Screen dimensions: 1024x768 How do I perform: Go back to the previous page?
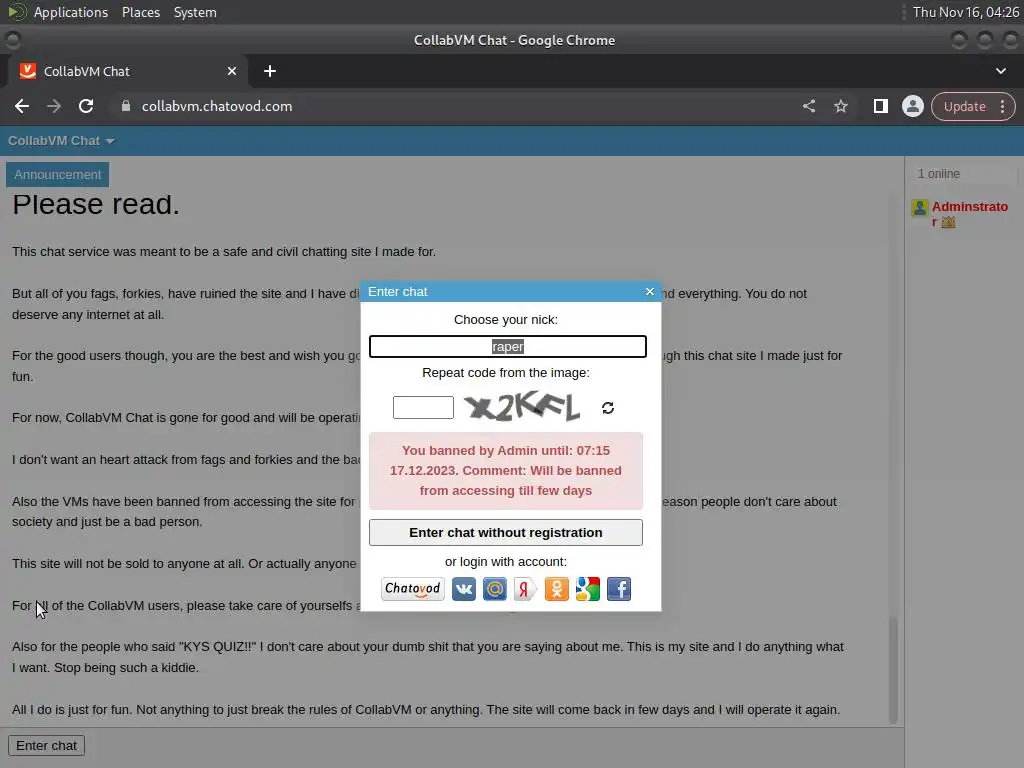(22, 106)
